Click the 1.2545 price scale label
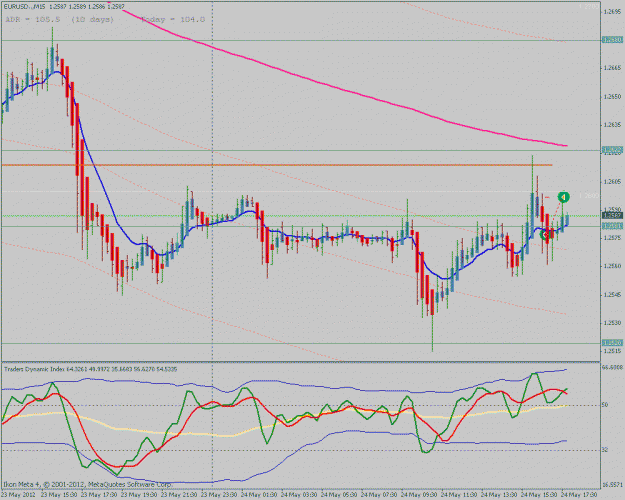625x500 pixels. coord(612,295)
